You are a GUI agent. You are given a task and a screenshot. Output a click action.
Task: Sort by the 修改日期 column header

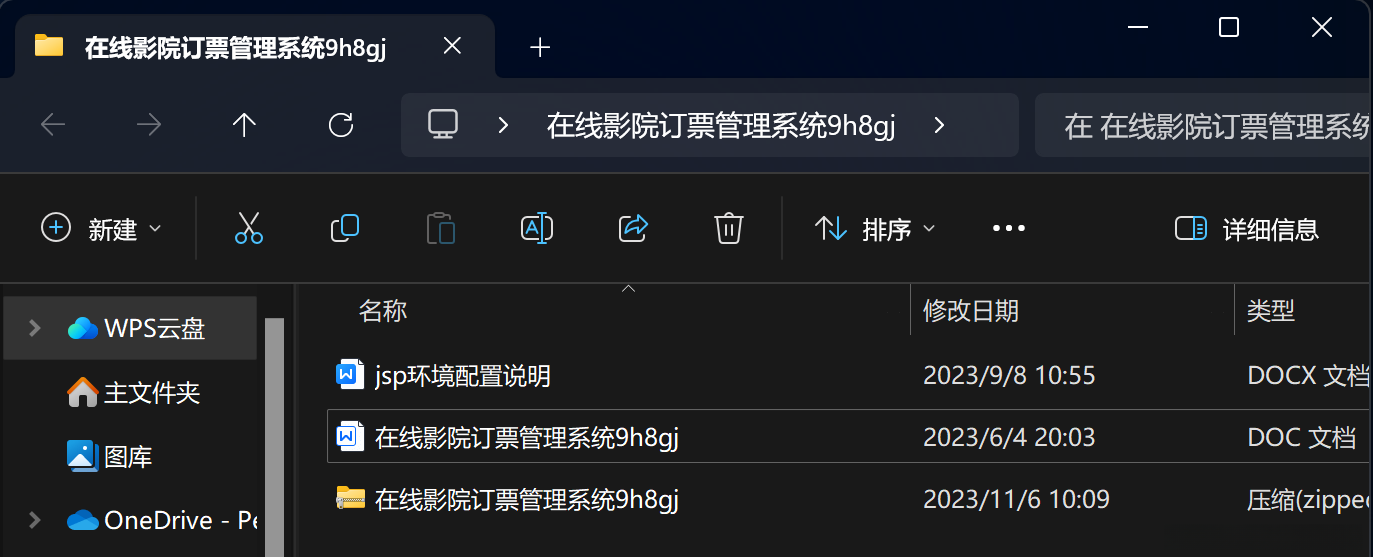point(970,311)
